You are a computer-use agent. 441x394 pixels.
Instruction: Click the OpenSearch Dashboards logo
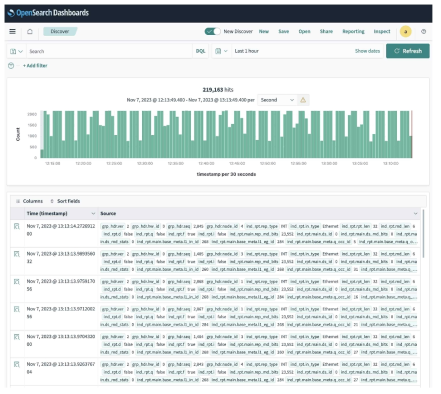click(48, 13)
